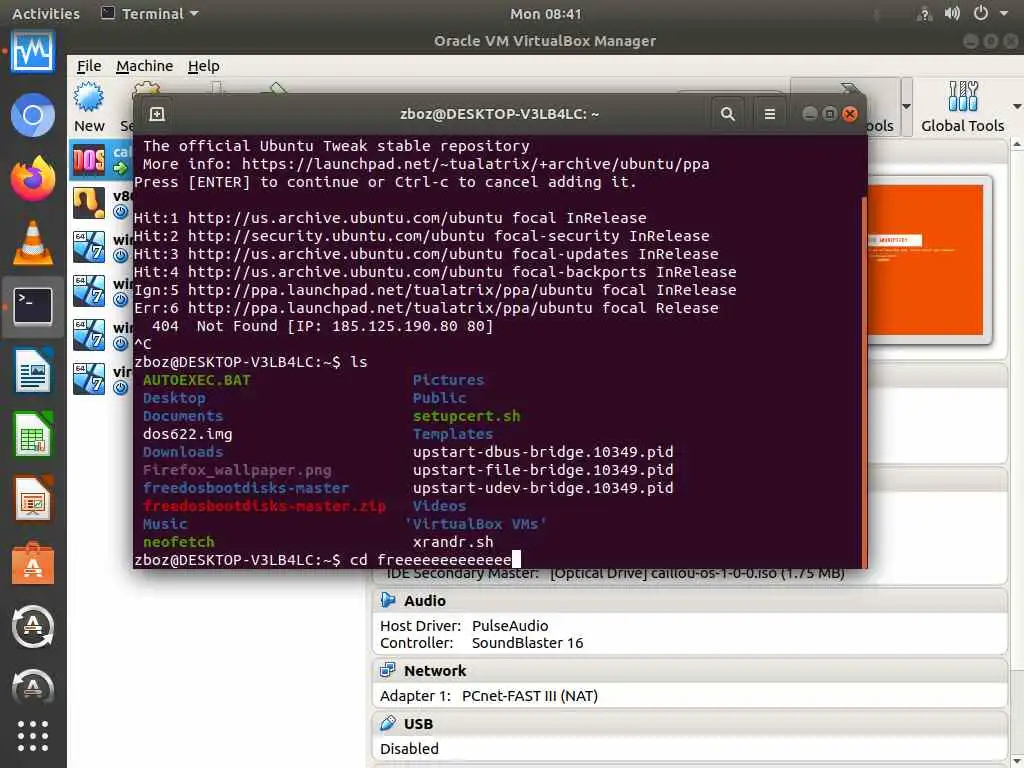The width and height of the screenshot is (1024, 768).
Task: Open Software Updater from dock
Action: (33, 626)
